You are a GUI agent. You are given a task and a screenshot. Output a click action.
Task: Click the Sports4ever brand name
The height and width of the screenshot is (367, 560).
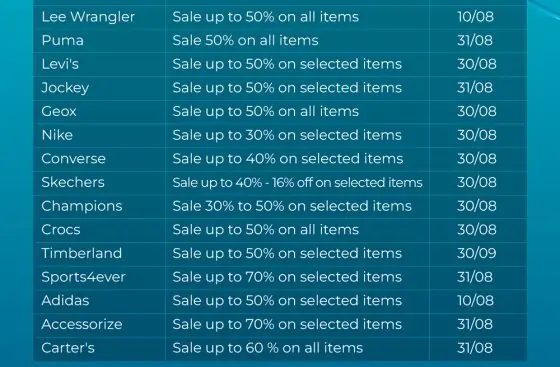[83, 277]
